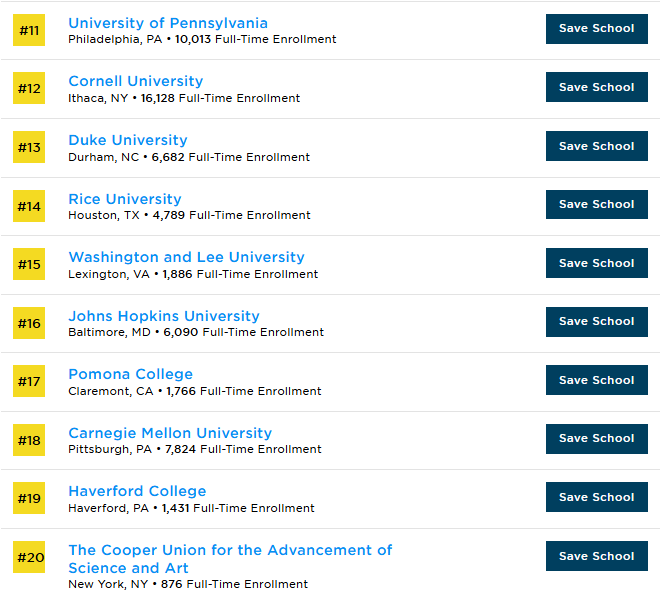The height and width of the screenshot is (603, 661).
Task: Click the #16 rank badge
Action: click(x=29, y=323)
